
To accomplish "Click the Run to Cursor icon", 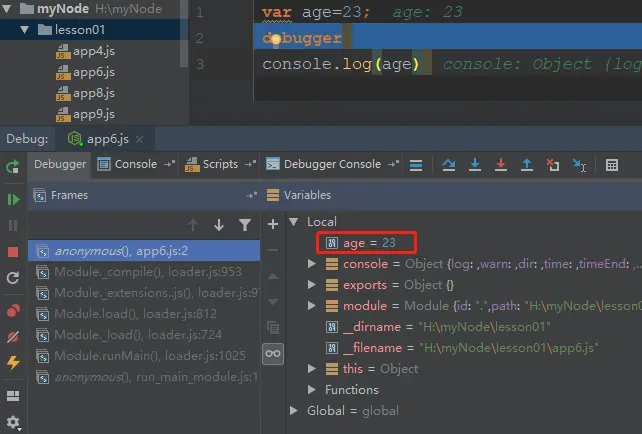I will tap(579, 165).
